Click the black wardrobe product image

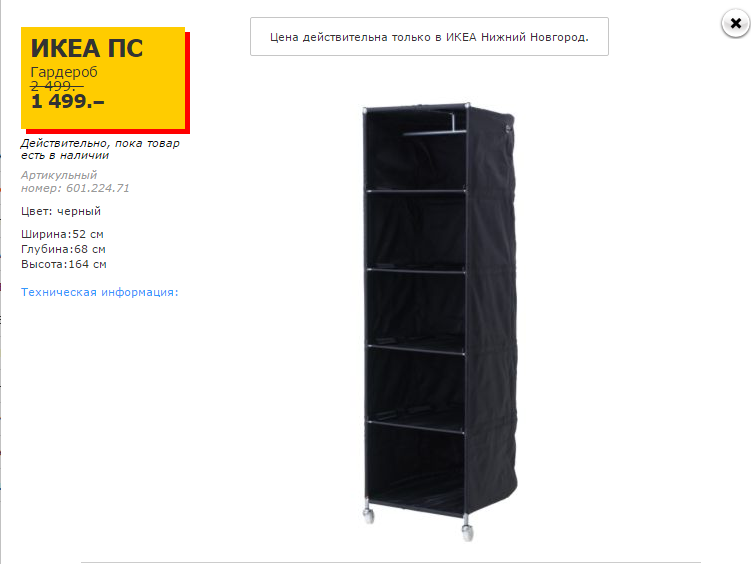(x=440, y=322)
